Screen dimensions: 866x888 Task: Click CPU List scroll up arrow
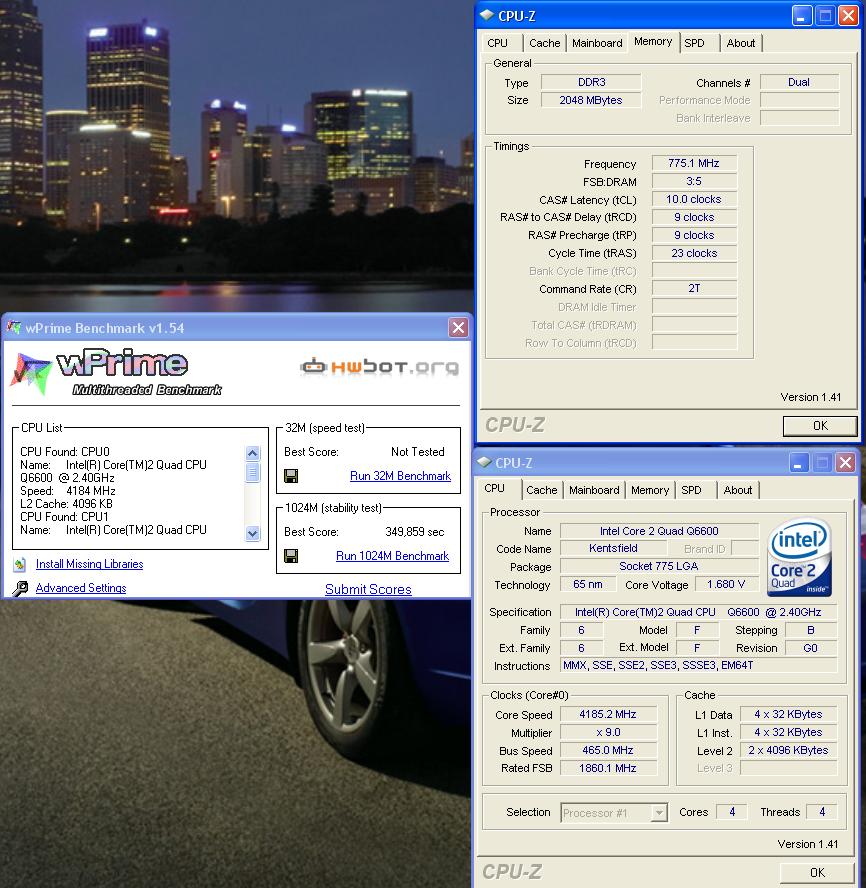click(253, 453)
